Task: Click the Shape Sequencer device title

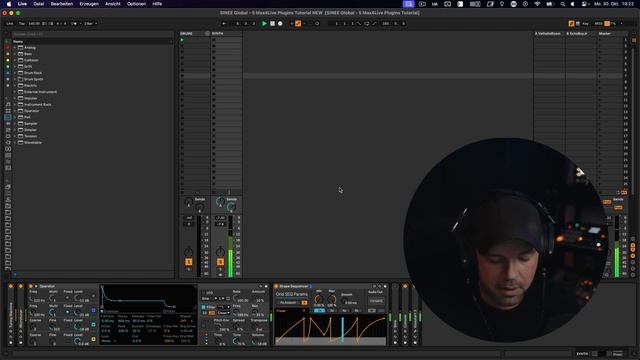Action: pos(293,287)
